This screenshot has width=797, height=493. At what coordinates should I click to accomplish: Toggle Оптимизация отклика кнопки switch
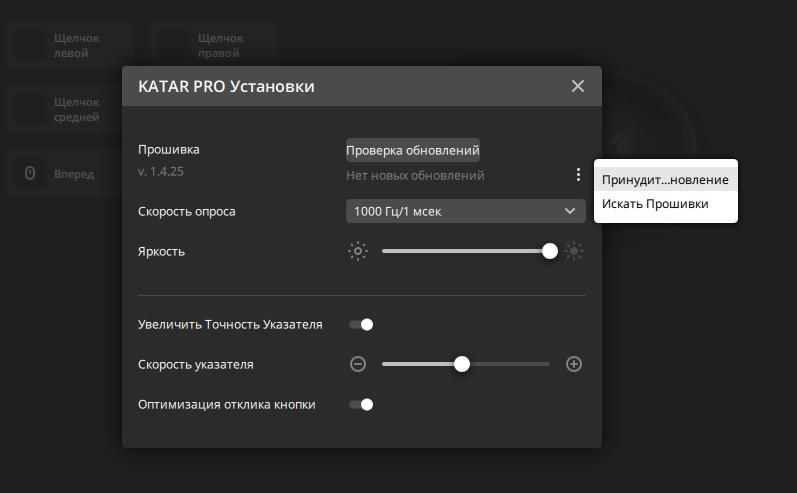pos(361,405)
